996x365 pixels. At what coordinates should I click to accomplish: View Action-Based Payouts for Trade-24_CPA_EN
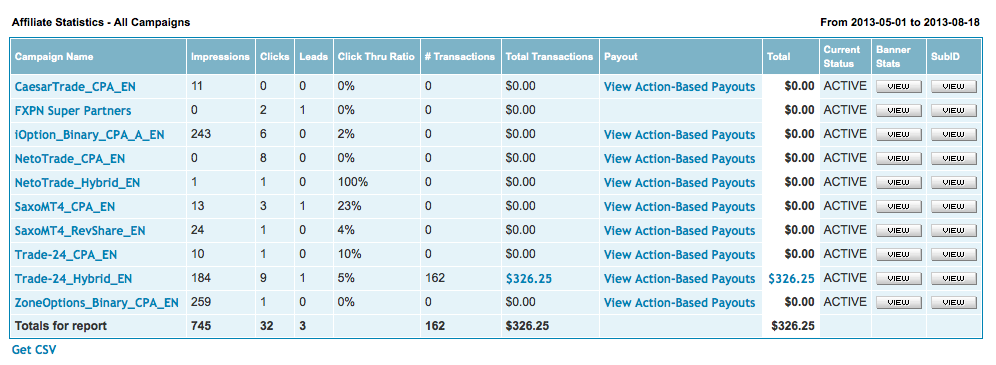click(x=679, y=255)
